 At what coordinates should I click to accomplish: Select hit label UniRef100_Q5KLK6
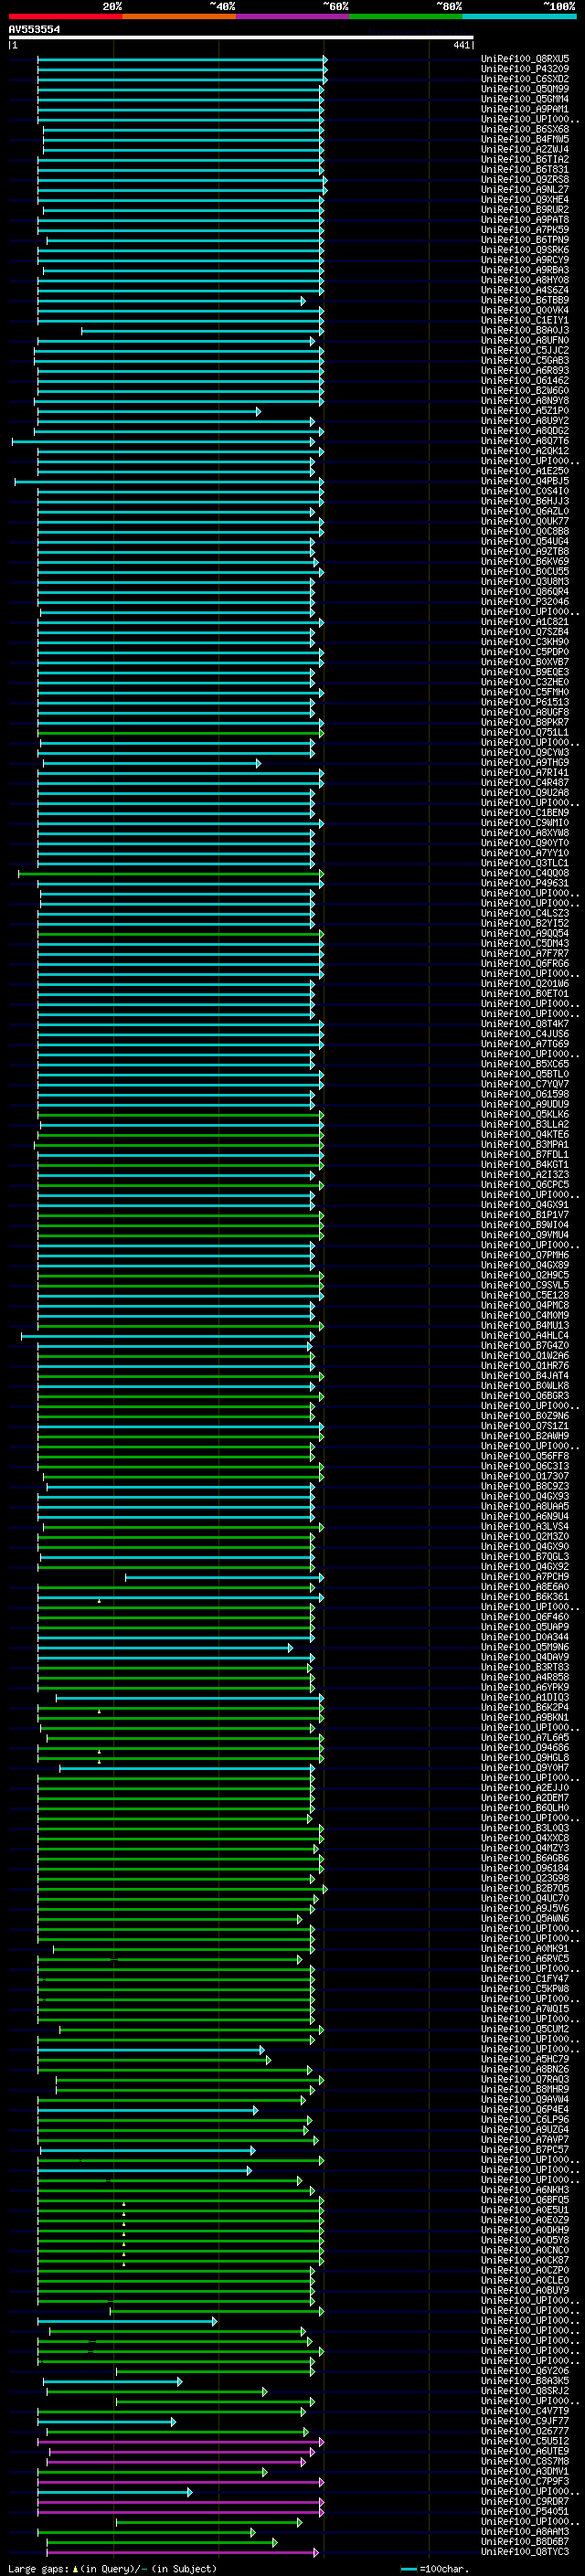pos(525,1115)
